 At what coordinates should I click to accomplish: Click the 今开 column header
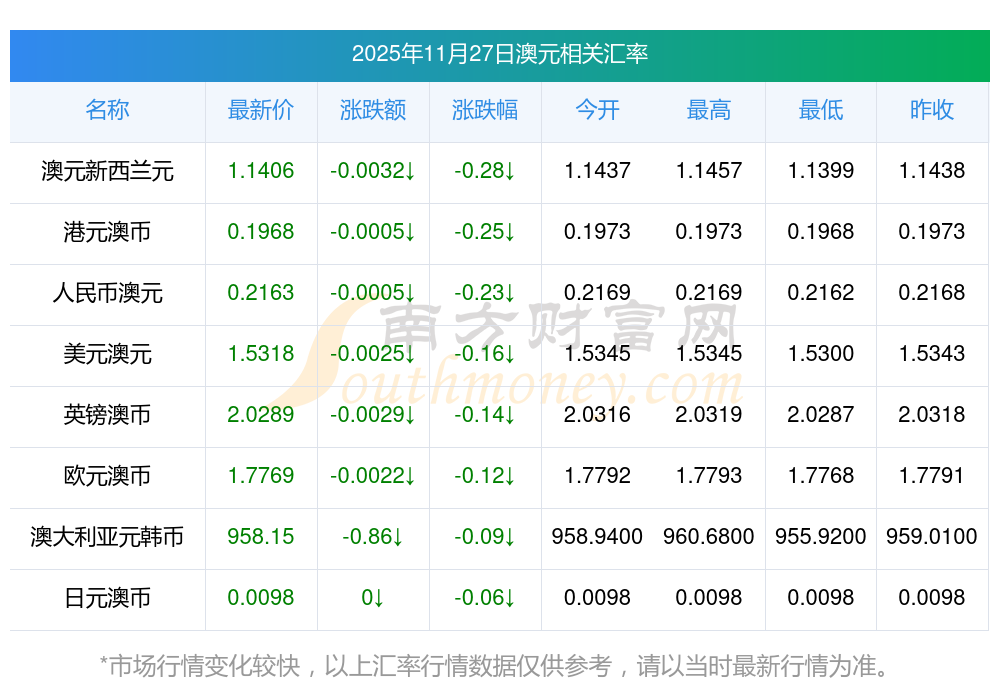point(597,111)
